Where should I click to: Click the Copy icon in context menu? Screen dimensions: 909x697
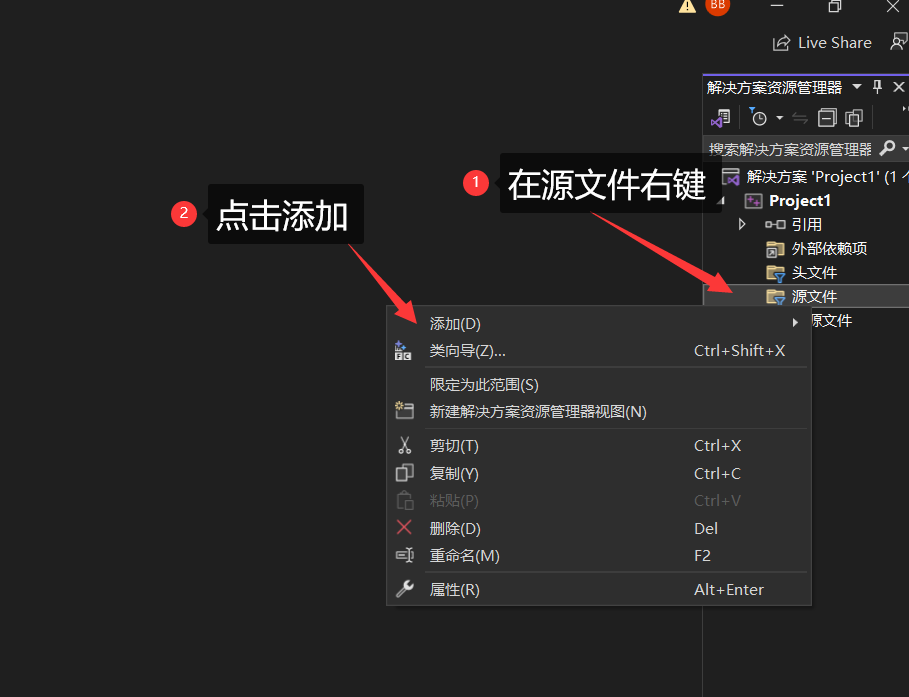pos(404,474)
